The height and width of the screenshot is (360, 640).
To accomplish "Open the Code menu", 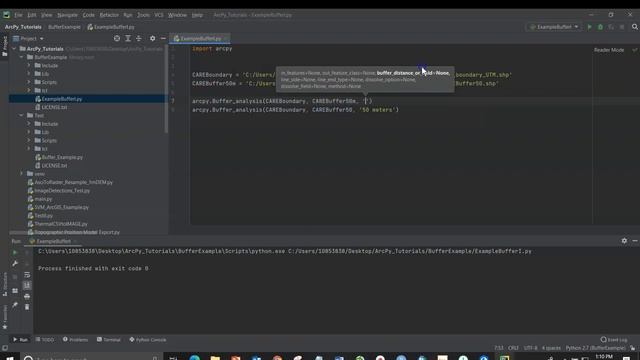I will click(x=89, y=15).
